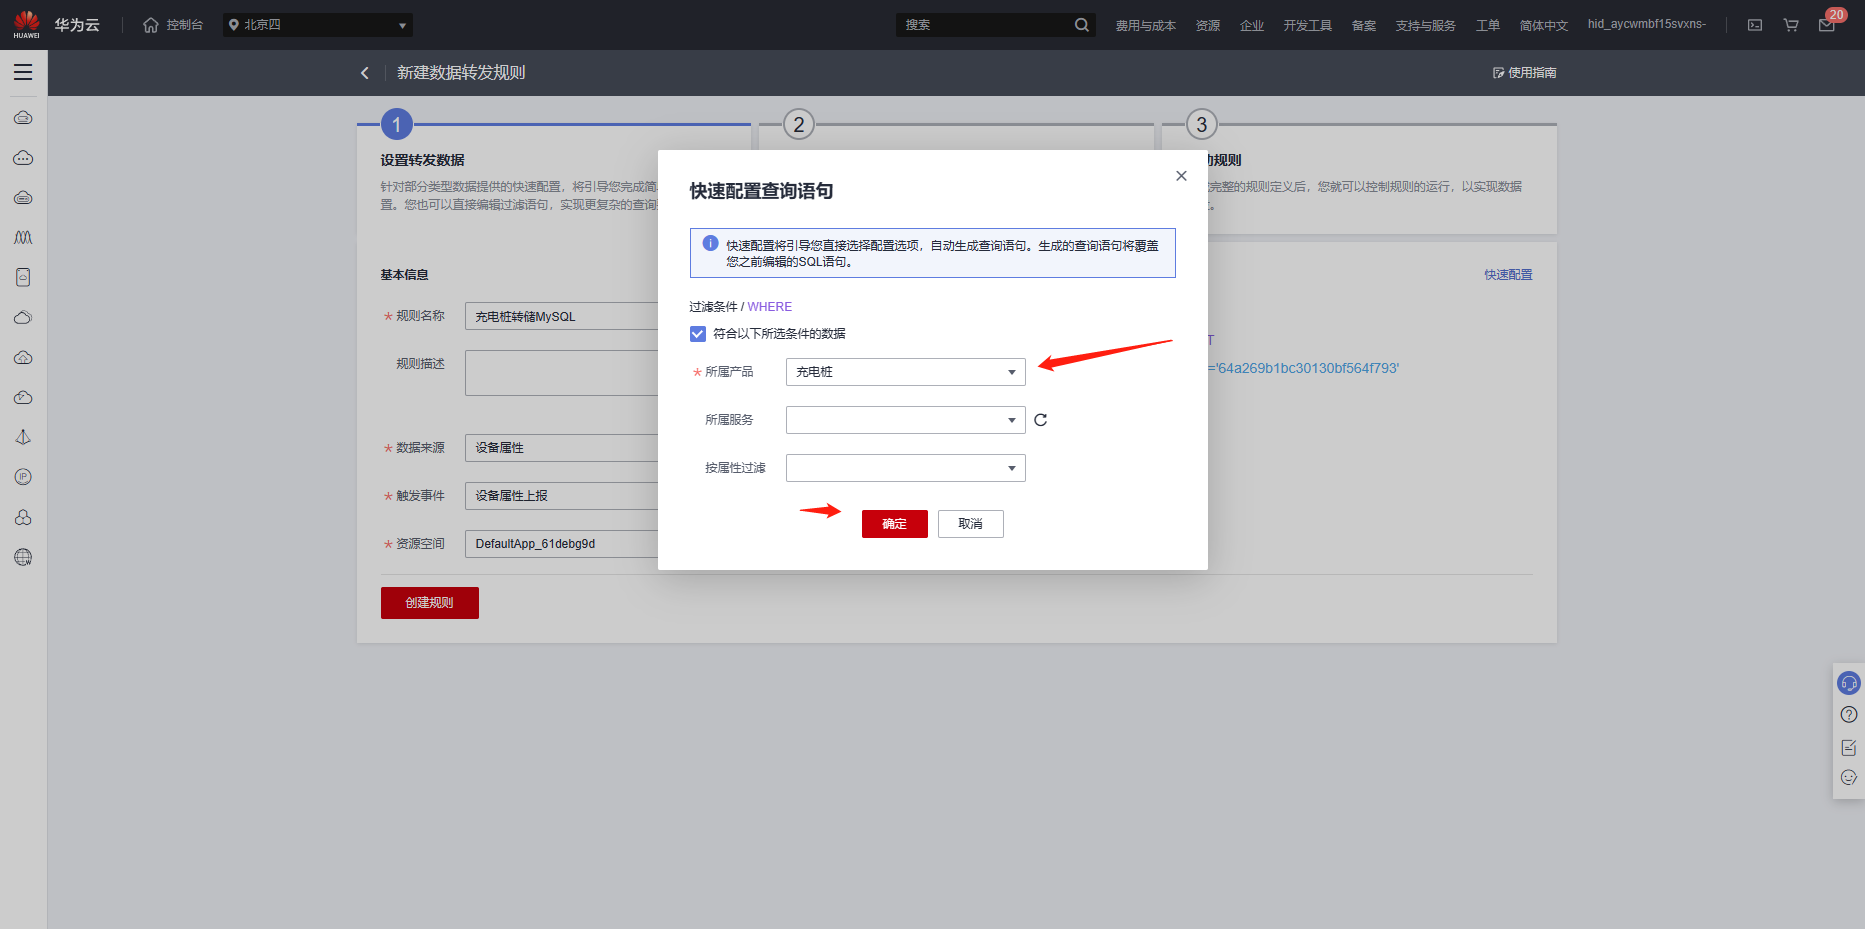This screenshot has width=1865, height=929.
Task: Open the CloudShell terminal icon
Action: point(1755,25)
